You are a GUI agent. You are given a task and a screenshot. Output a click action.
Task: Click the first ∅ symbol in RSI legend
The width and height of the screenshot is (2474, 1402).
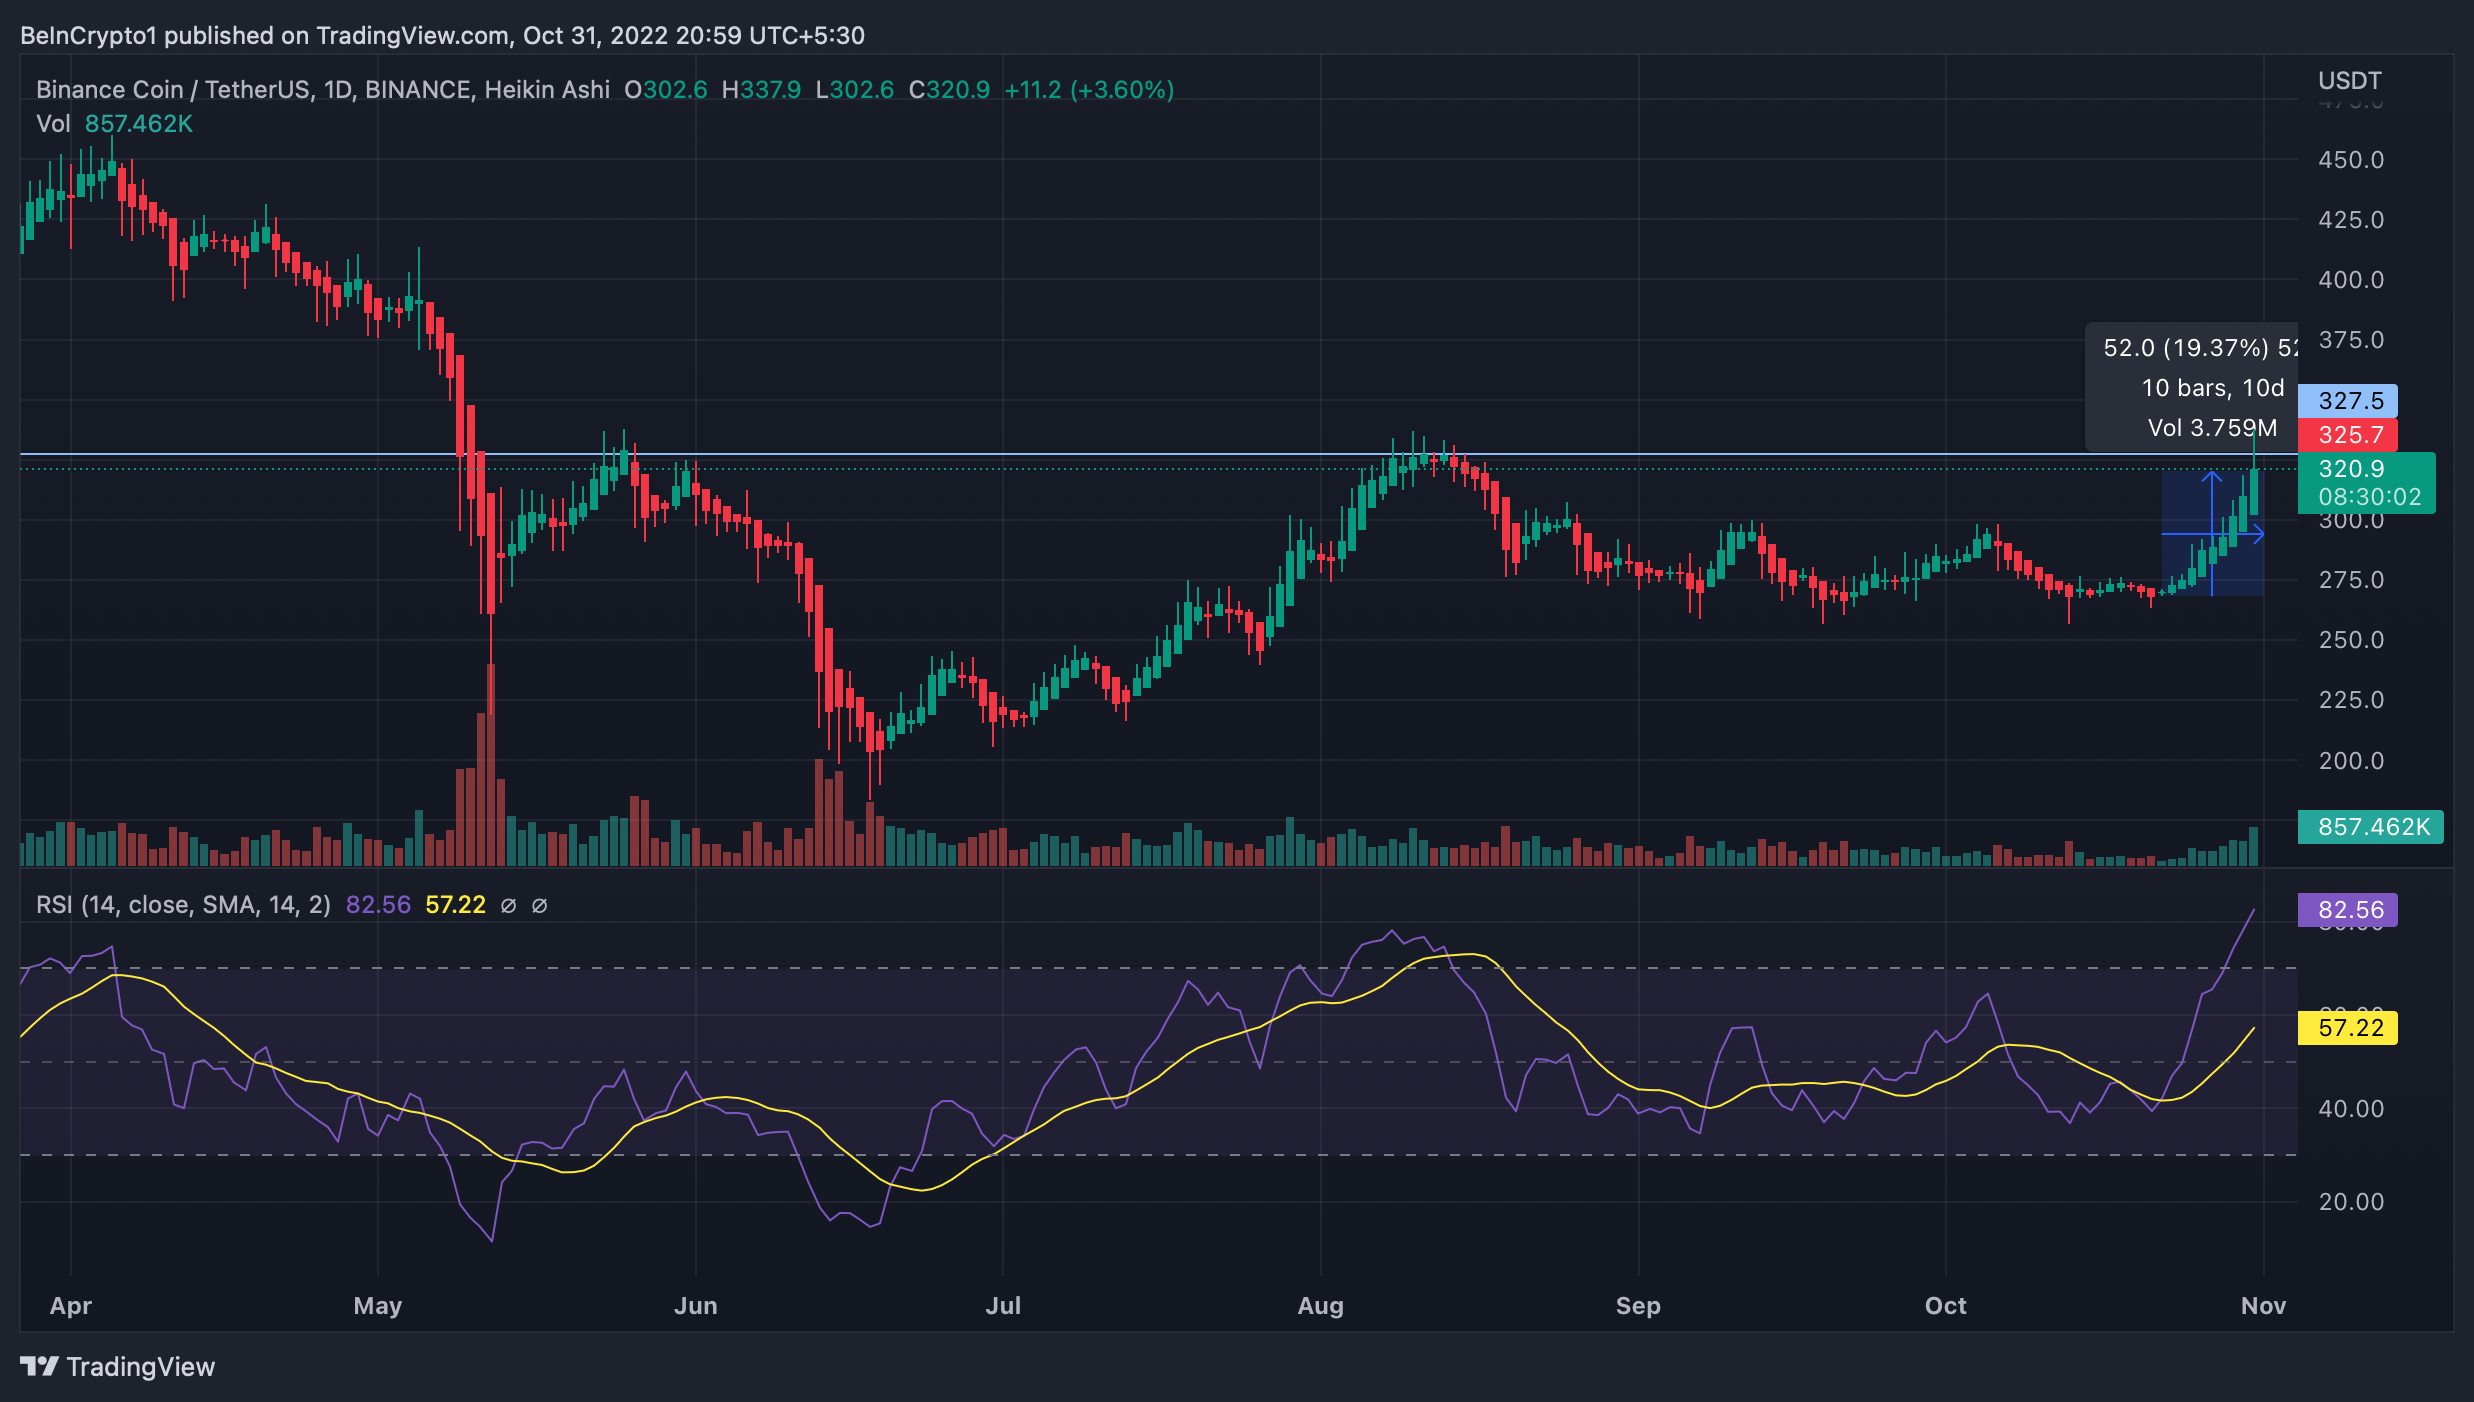tap(508, 906)
